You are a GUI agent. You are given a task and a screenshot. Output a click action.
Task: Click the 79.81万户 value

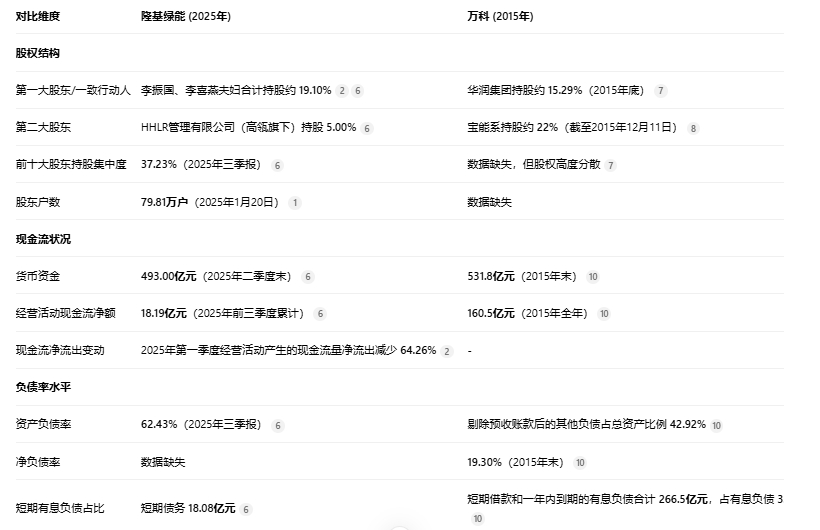click(x=164, y=202)
